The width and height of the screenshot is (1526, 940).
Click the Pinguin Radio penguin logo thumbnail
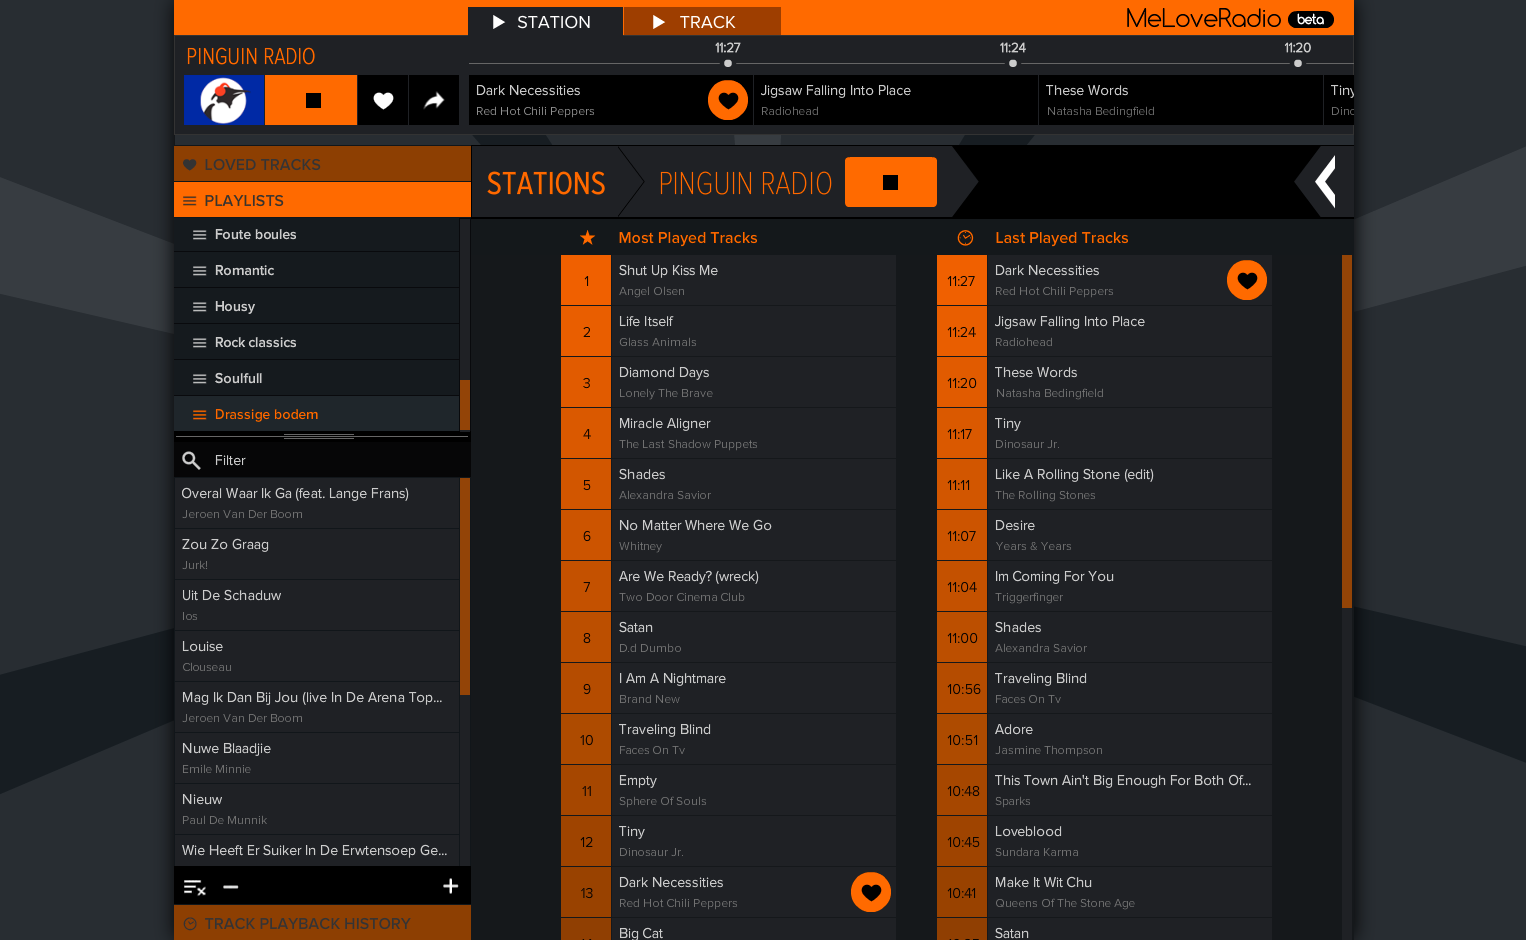click(224, 100)
